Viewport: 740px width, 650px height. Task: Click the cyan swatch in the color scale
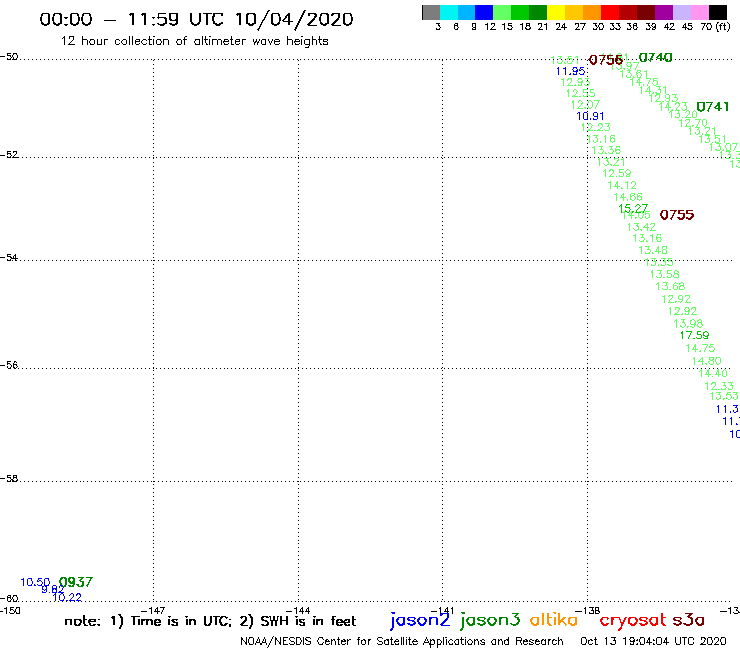pyautogui.click(x=449, y=12)
